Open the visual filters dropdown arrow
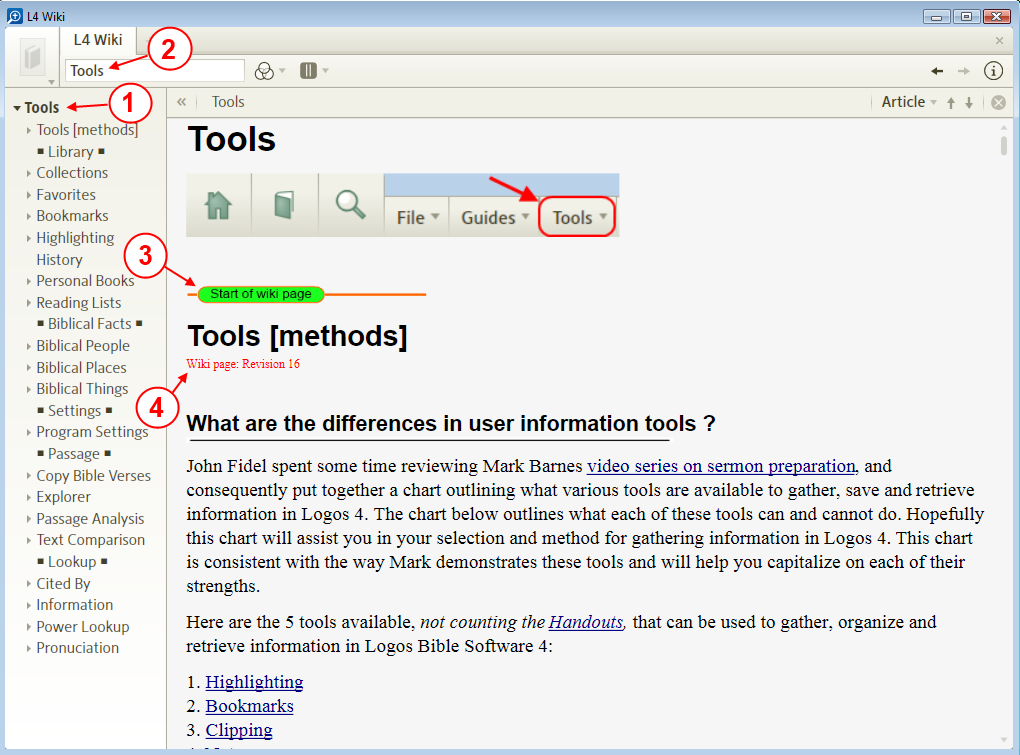 point(282,70)
